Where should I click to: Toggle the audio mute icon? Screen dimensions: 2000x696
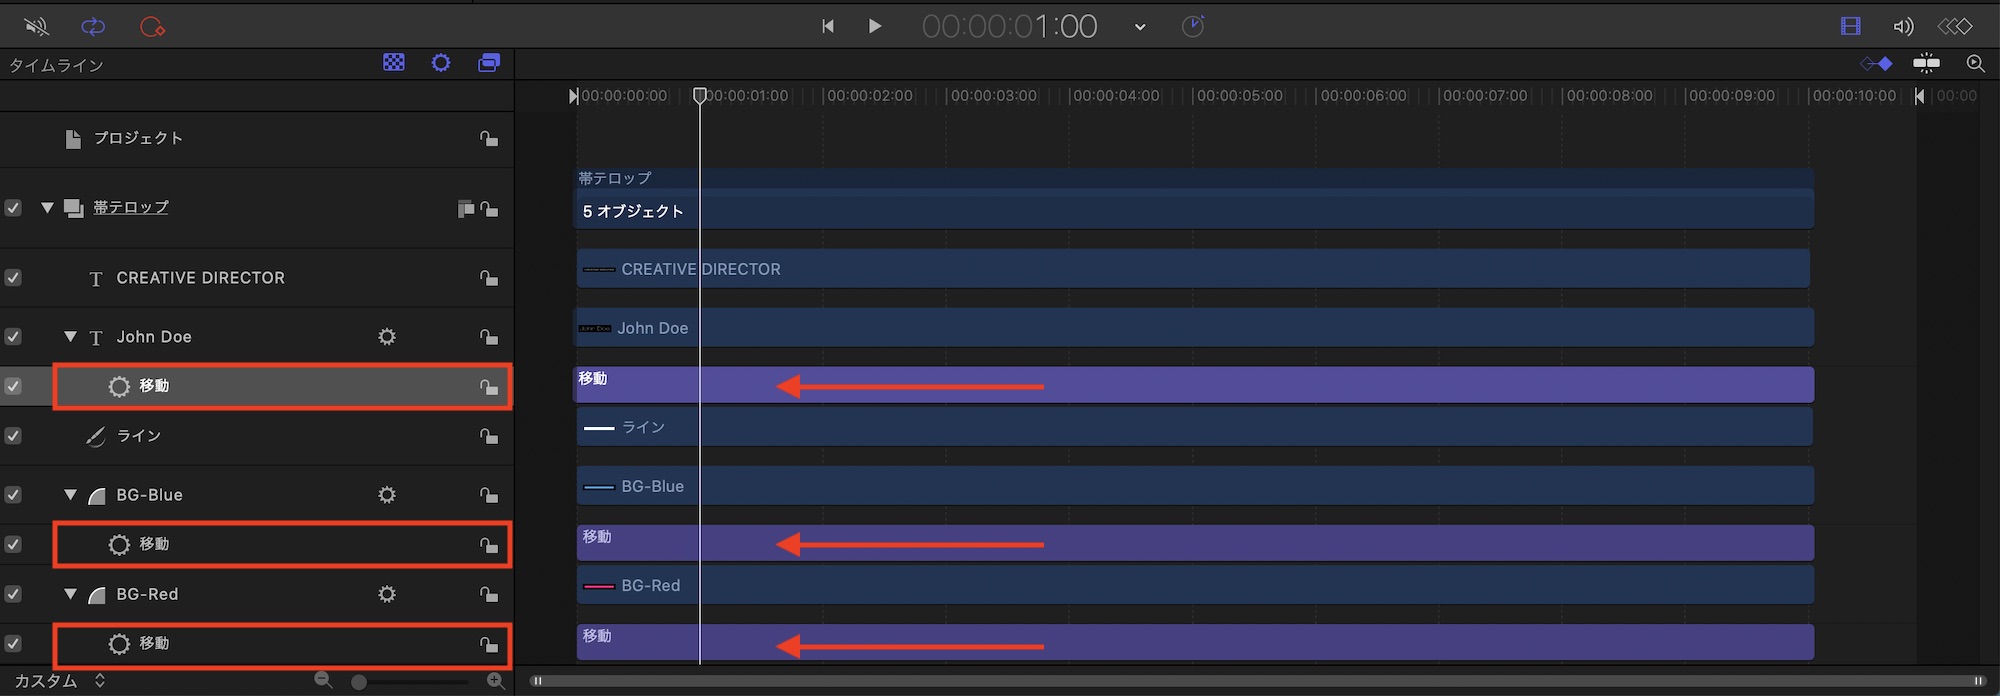[x=37, y=27]
